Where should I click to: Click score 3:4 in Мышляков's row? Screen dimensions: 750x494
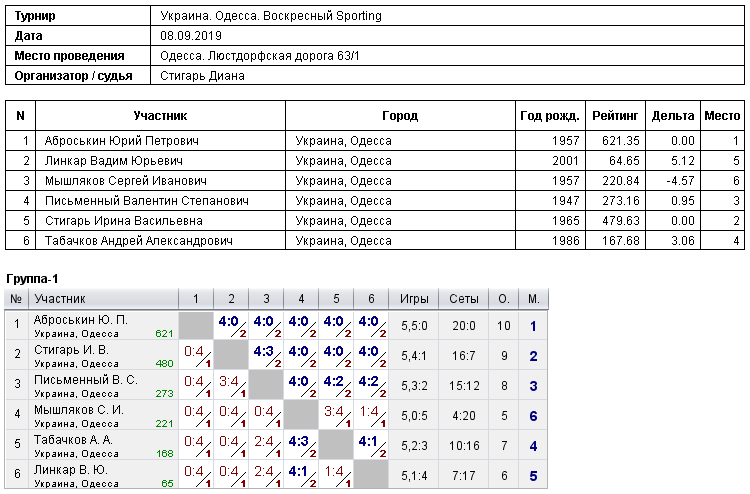pyautogui.click(x=333, y=412)
